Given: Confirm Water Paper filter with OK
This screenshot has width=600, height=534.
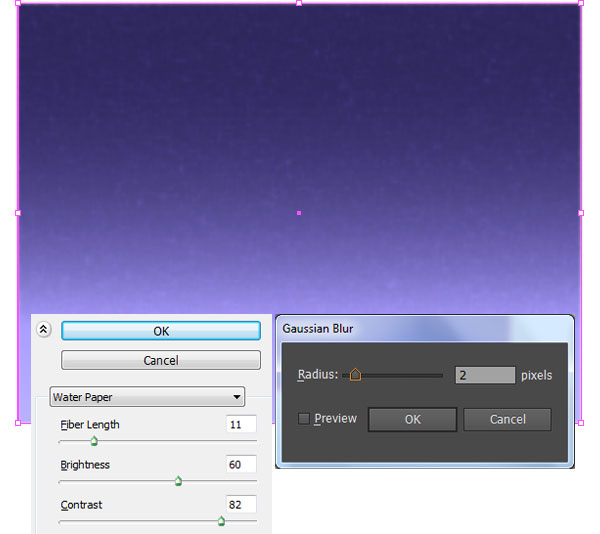Looking at the screenshot, I should click(161, 331).
